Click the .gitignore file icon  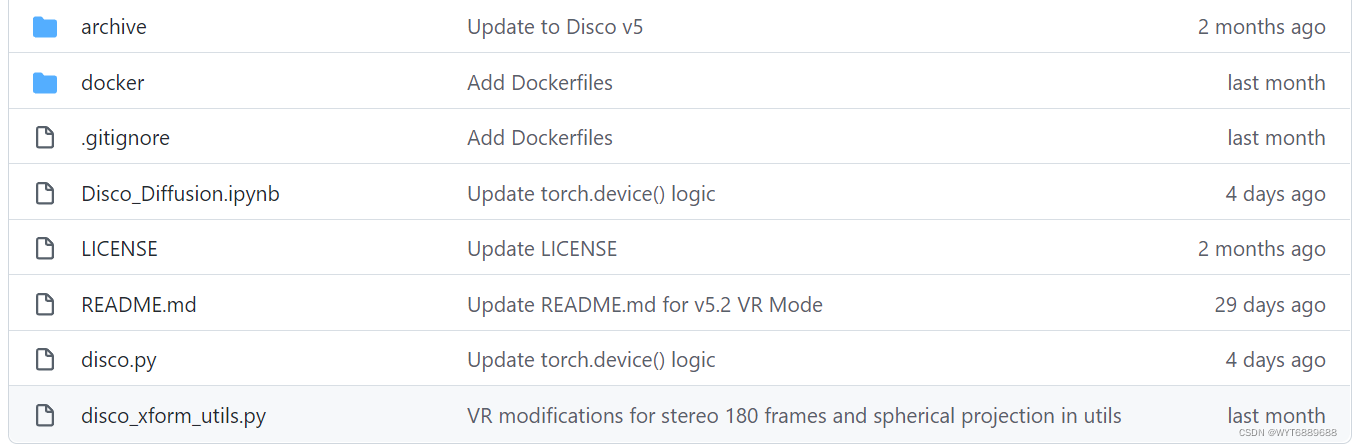(x=45, y=138)
